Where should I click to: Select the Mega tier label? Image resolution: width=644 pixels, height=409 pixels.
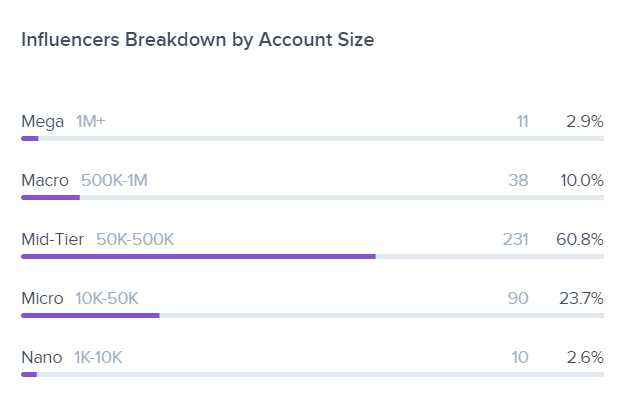pyautogui.click(x=43, y=122)
